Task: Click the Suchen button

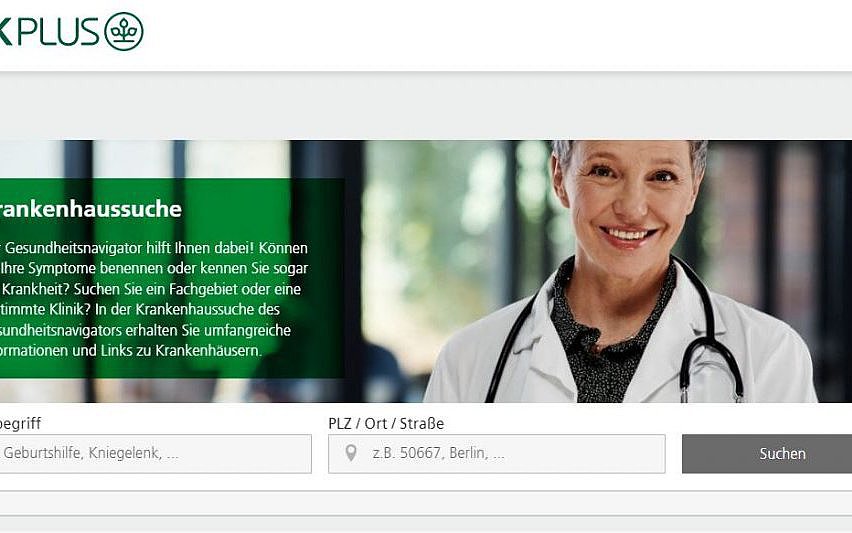Action: tap(767, 454)
